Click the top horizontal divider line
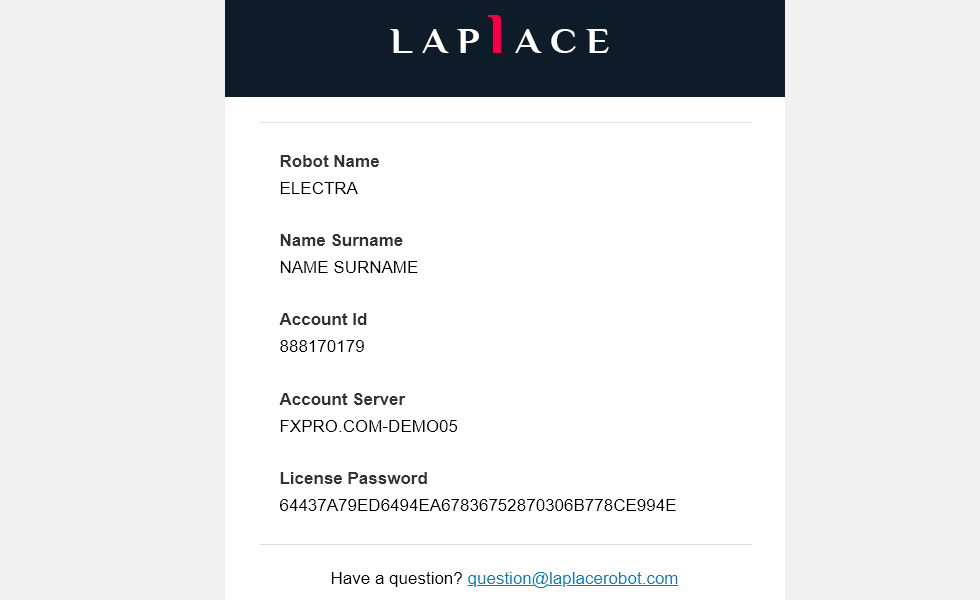The image size is (980, 600). [x=506, y=122]
